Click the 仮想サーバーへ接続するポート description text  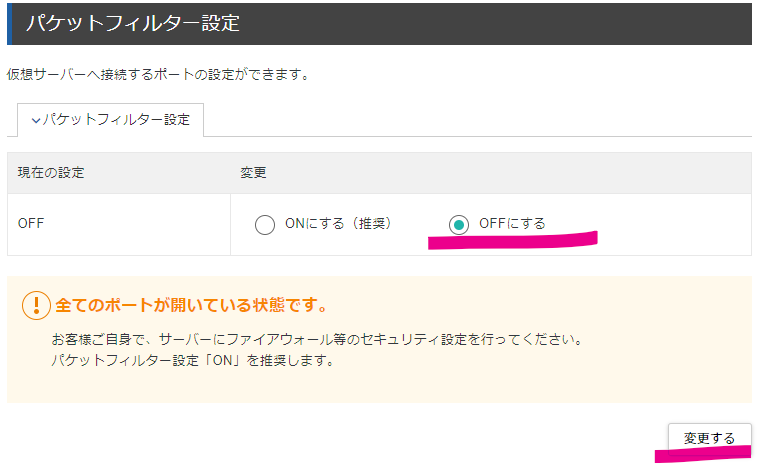pos(159,75)
